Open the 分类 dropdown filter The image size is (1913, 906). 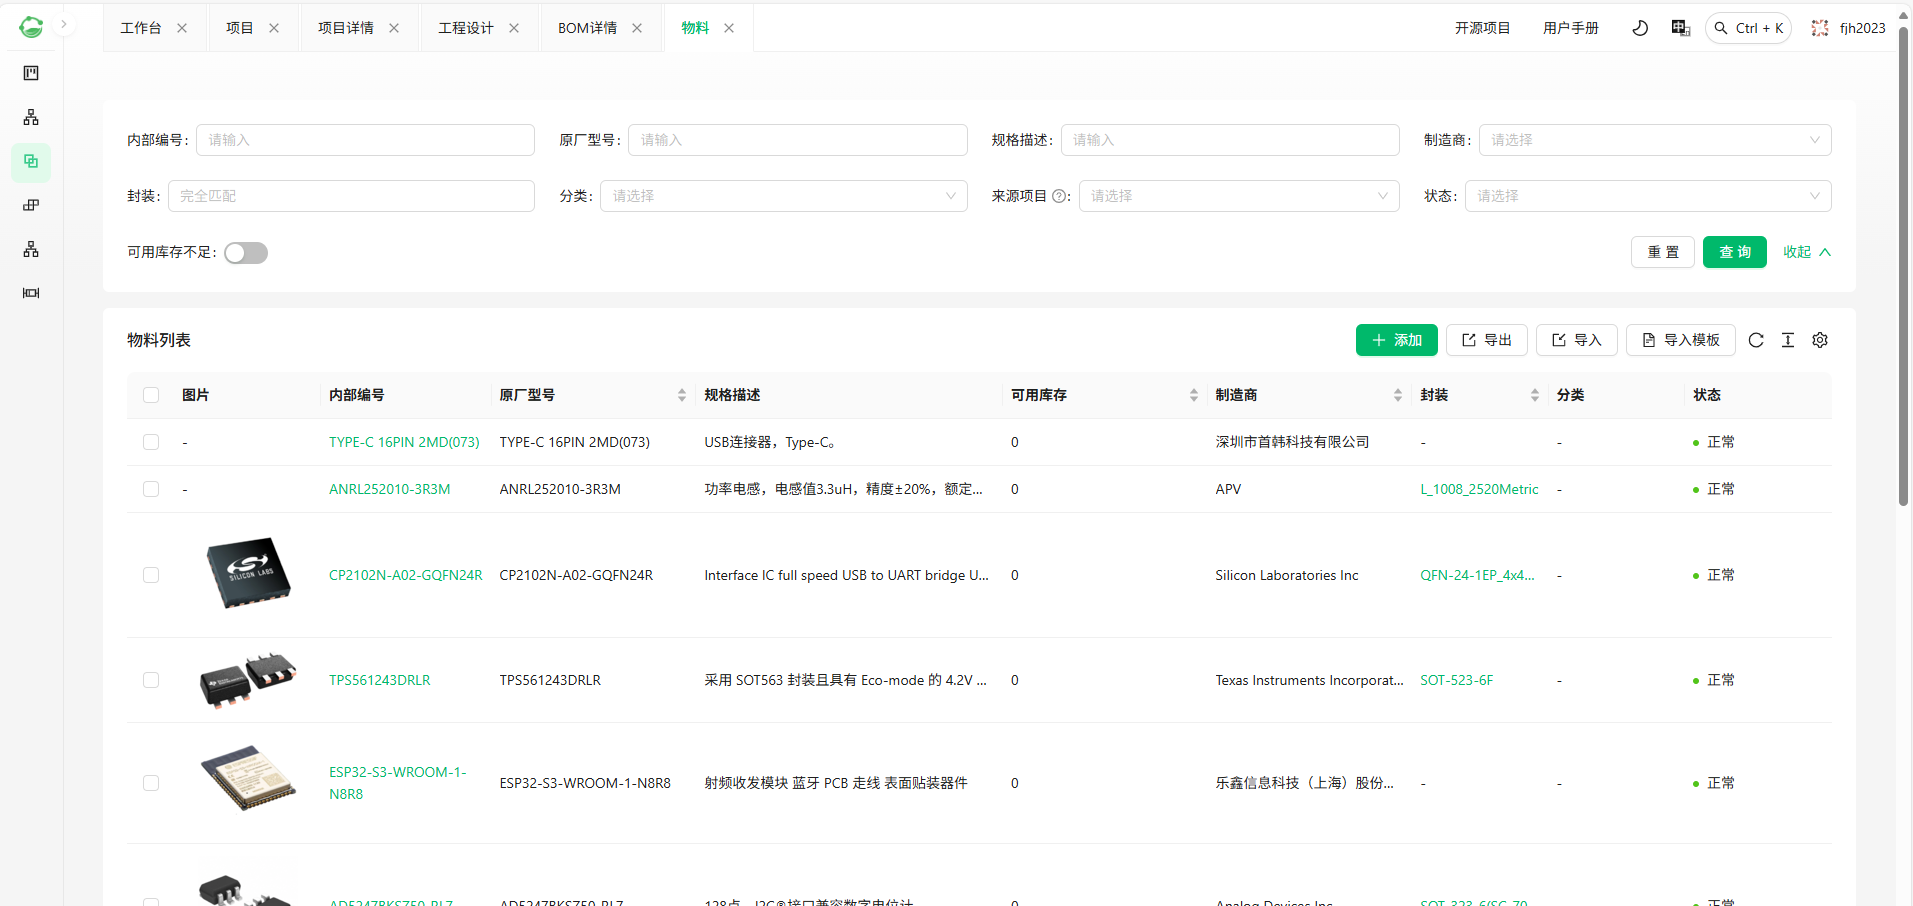click(783, 196)
